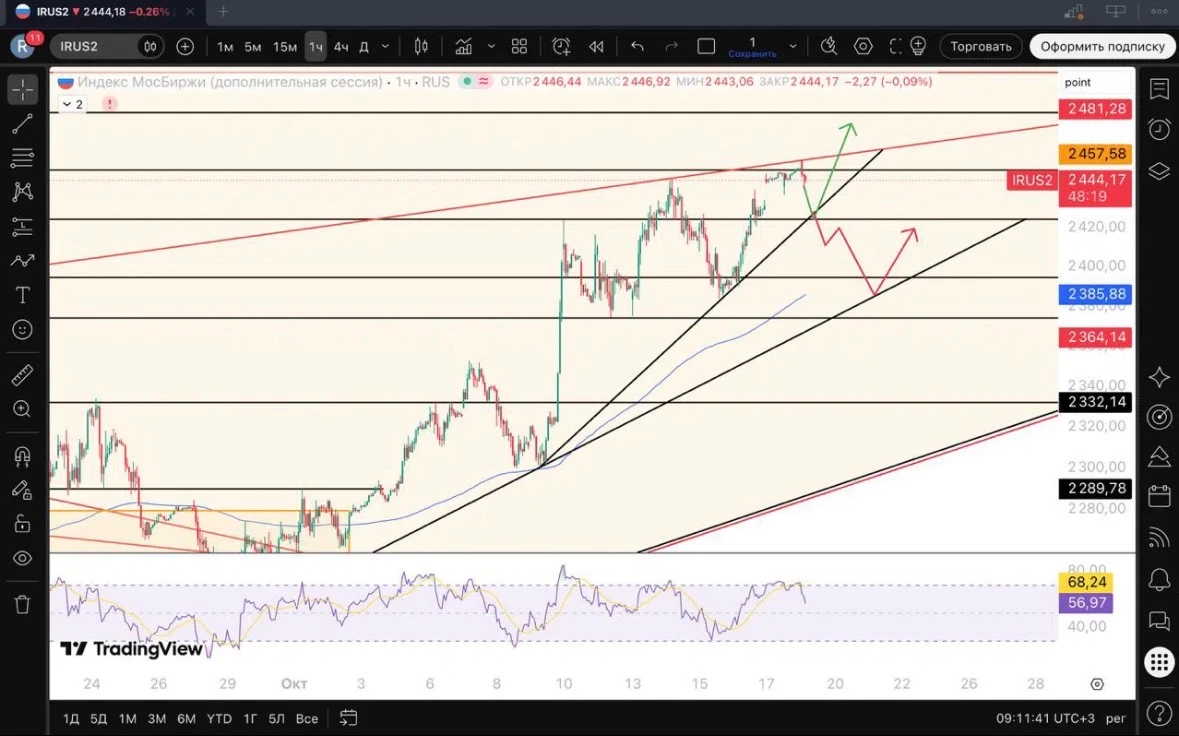Viewport: 1179px width, 736px height.
Task: Hide all drawings with eye icon
Action: (x=23, y=558)
